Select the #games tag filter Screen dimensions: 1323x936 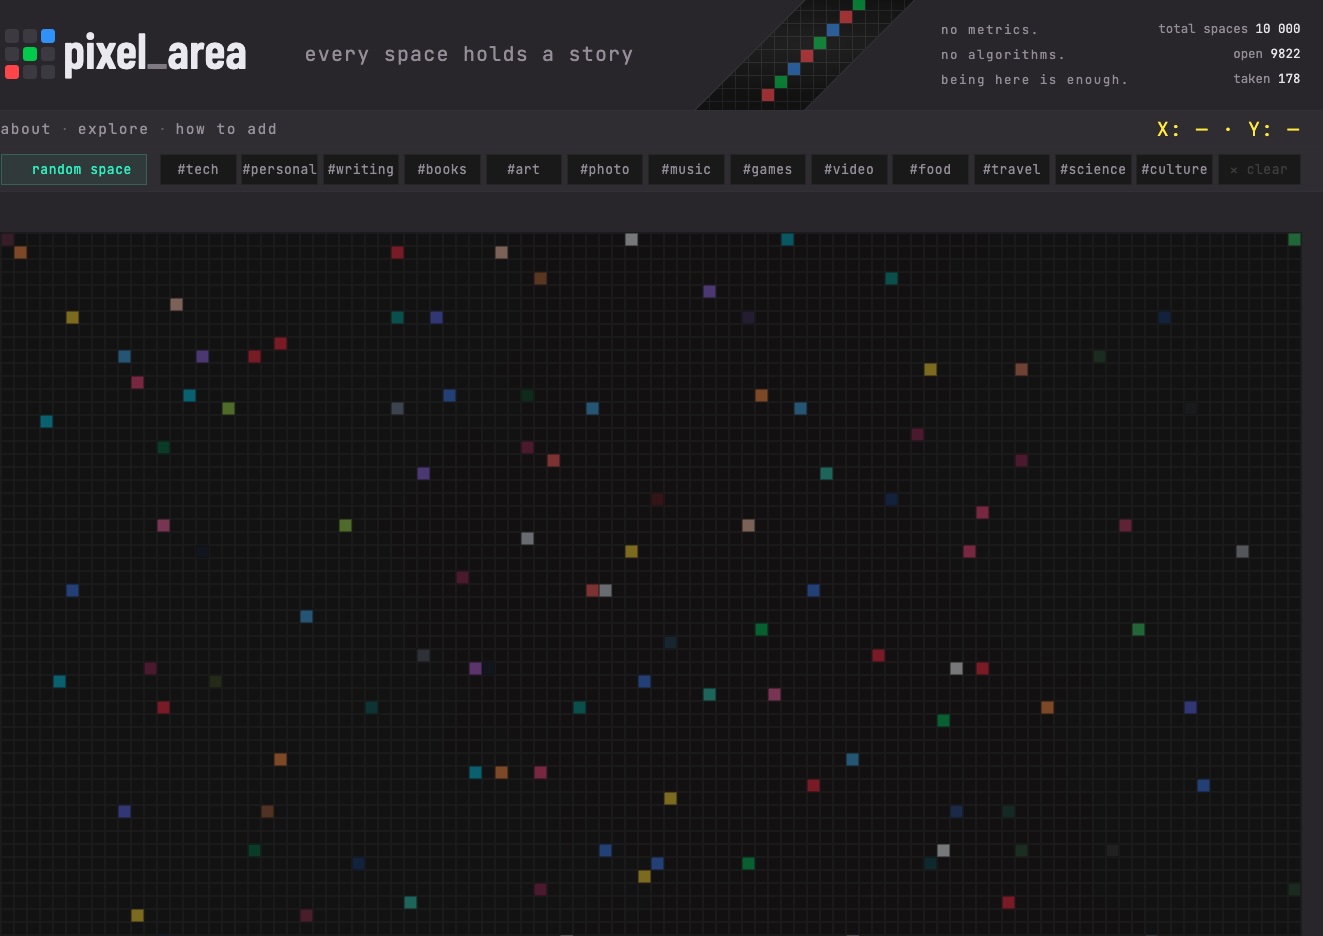767,169
